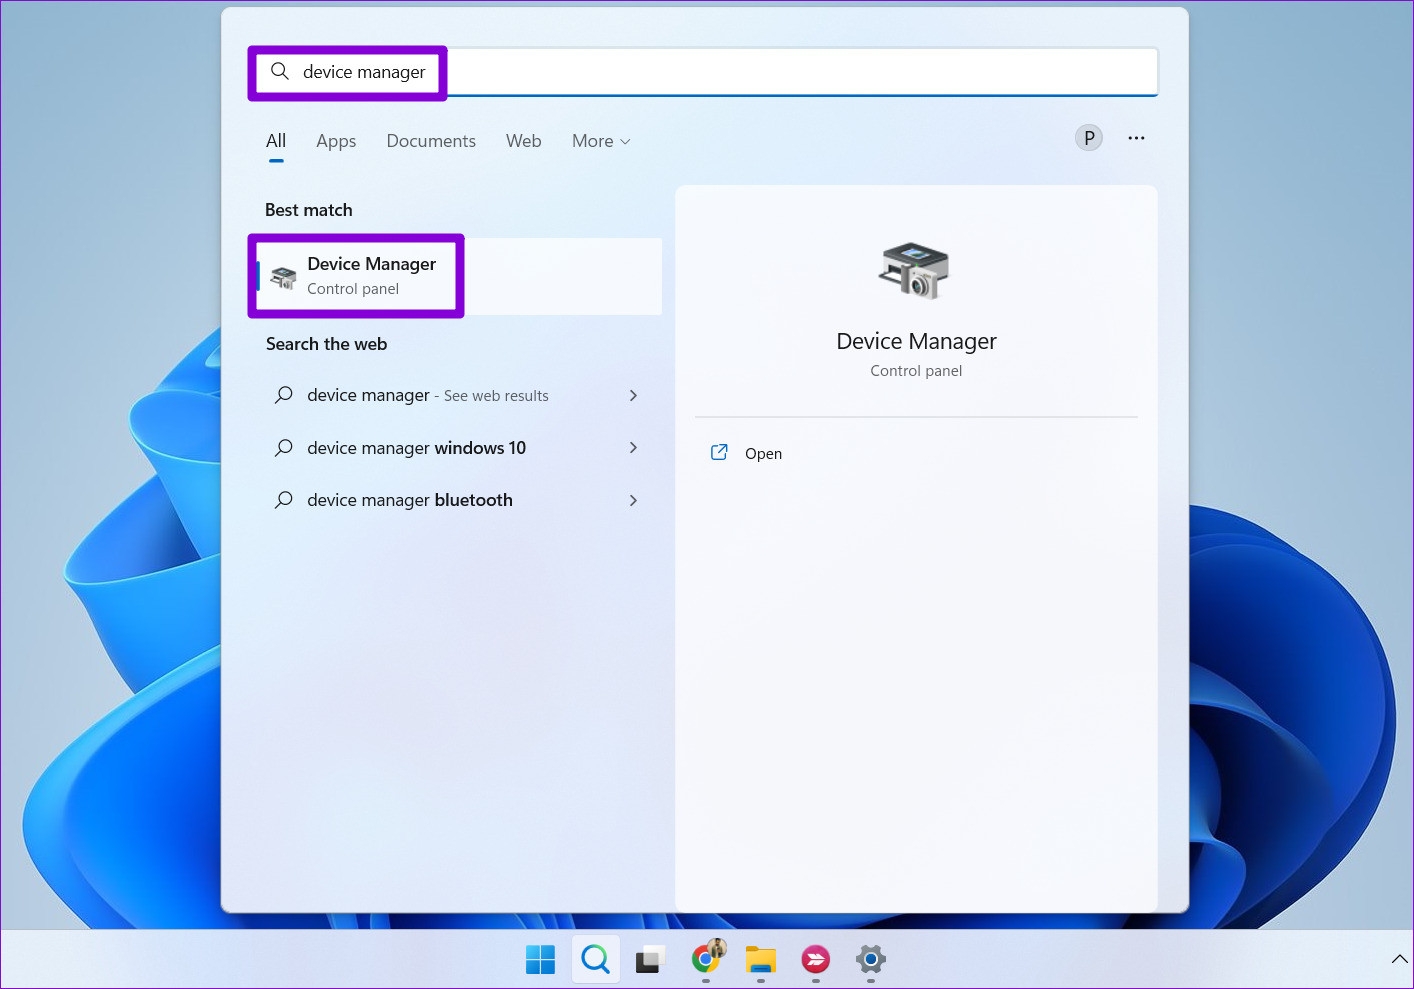Switch to the Apps tab

336,141
